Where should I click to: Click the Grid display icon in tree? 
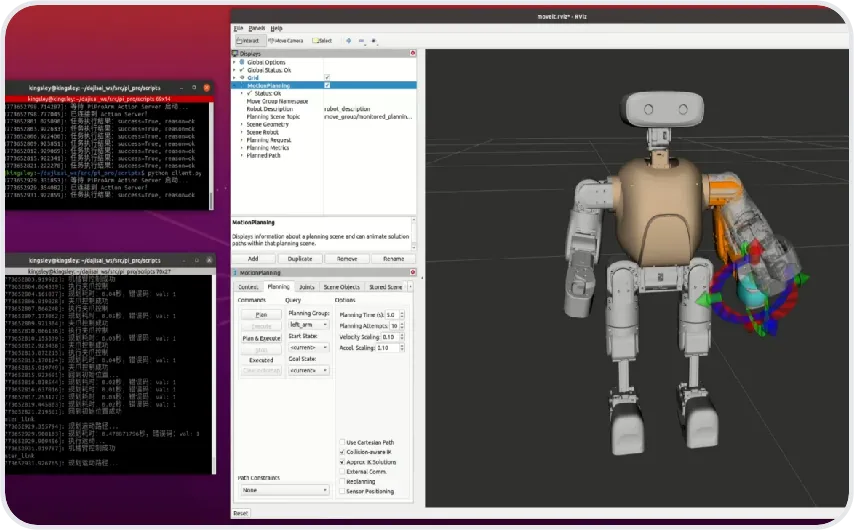[242, 78]
